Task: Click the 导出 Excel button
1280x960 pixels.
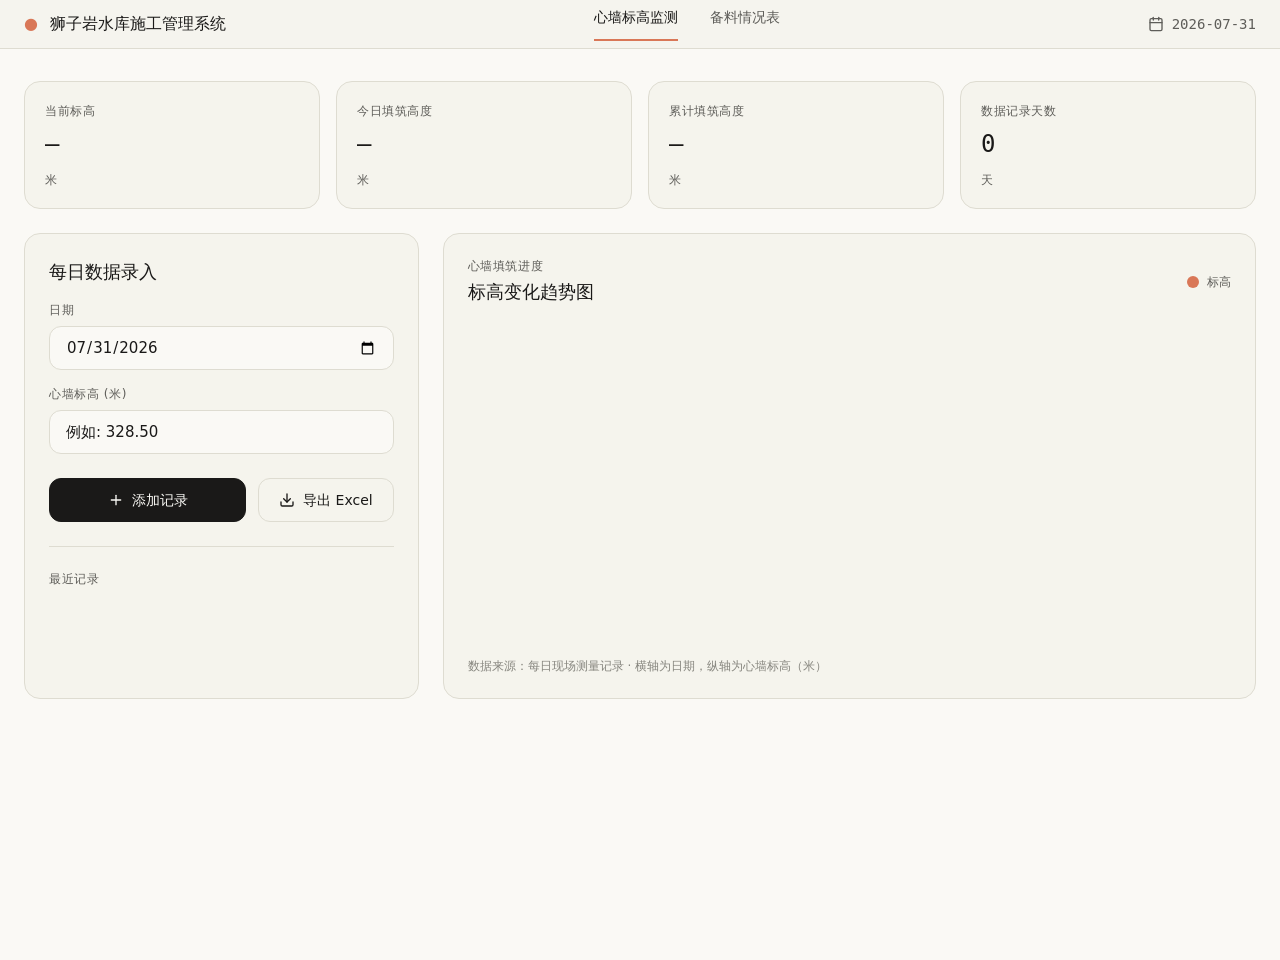Action: tap(326, 500)
